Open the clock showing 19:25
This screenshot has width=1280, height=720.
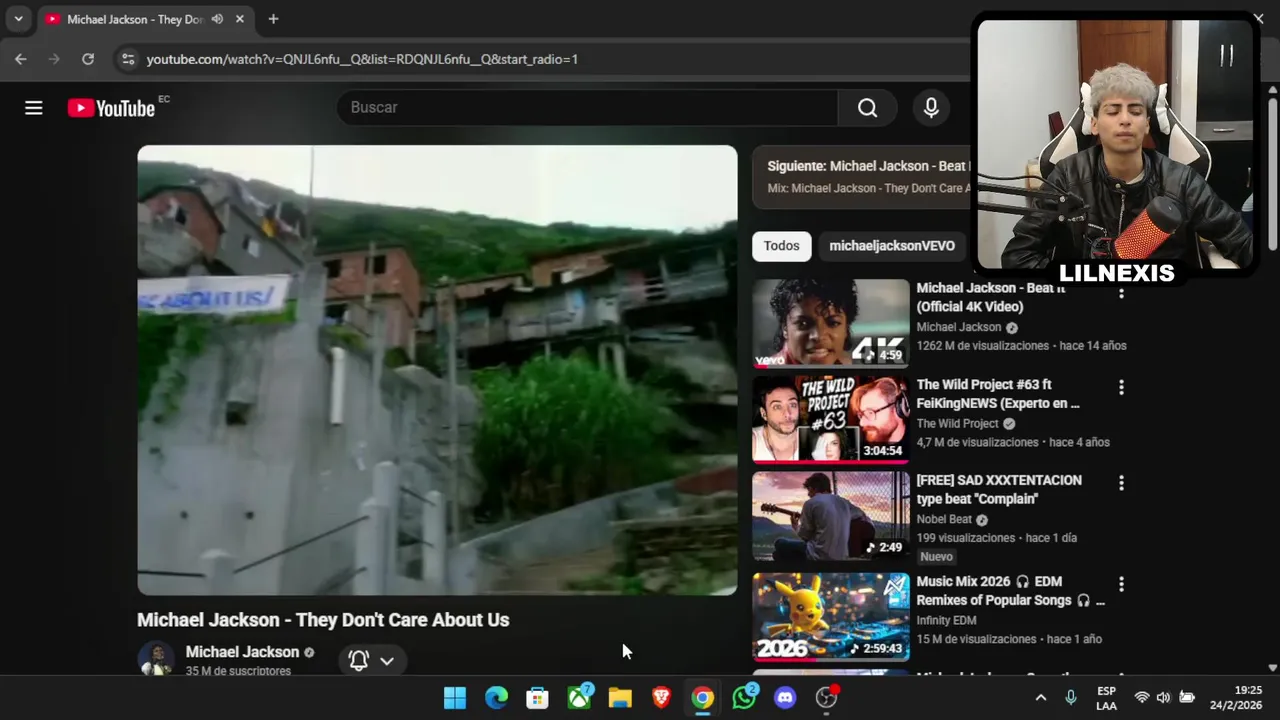1236,698
